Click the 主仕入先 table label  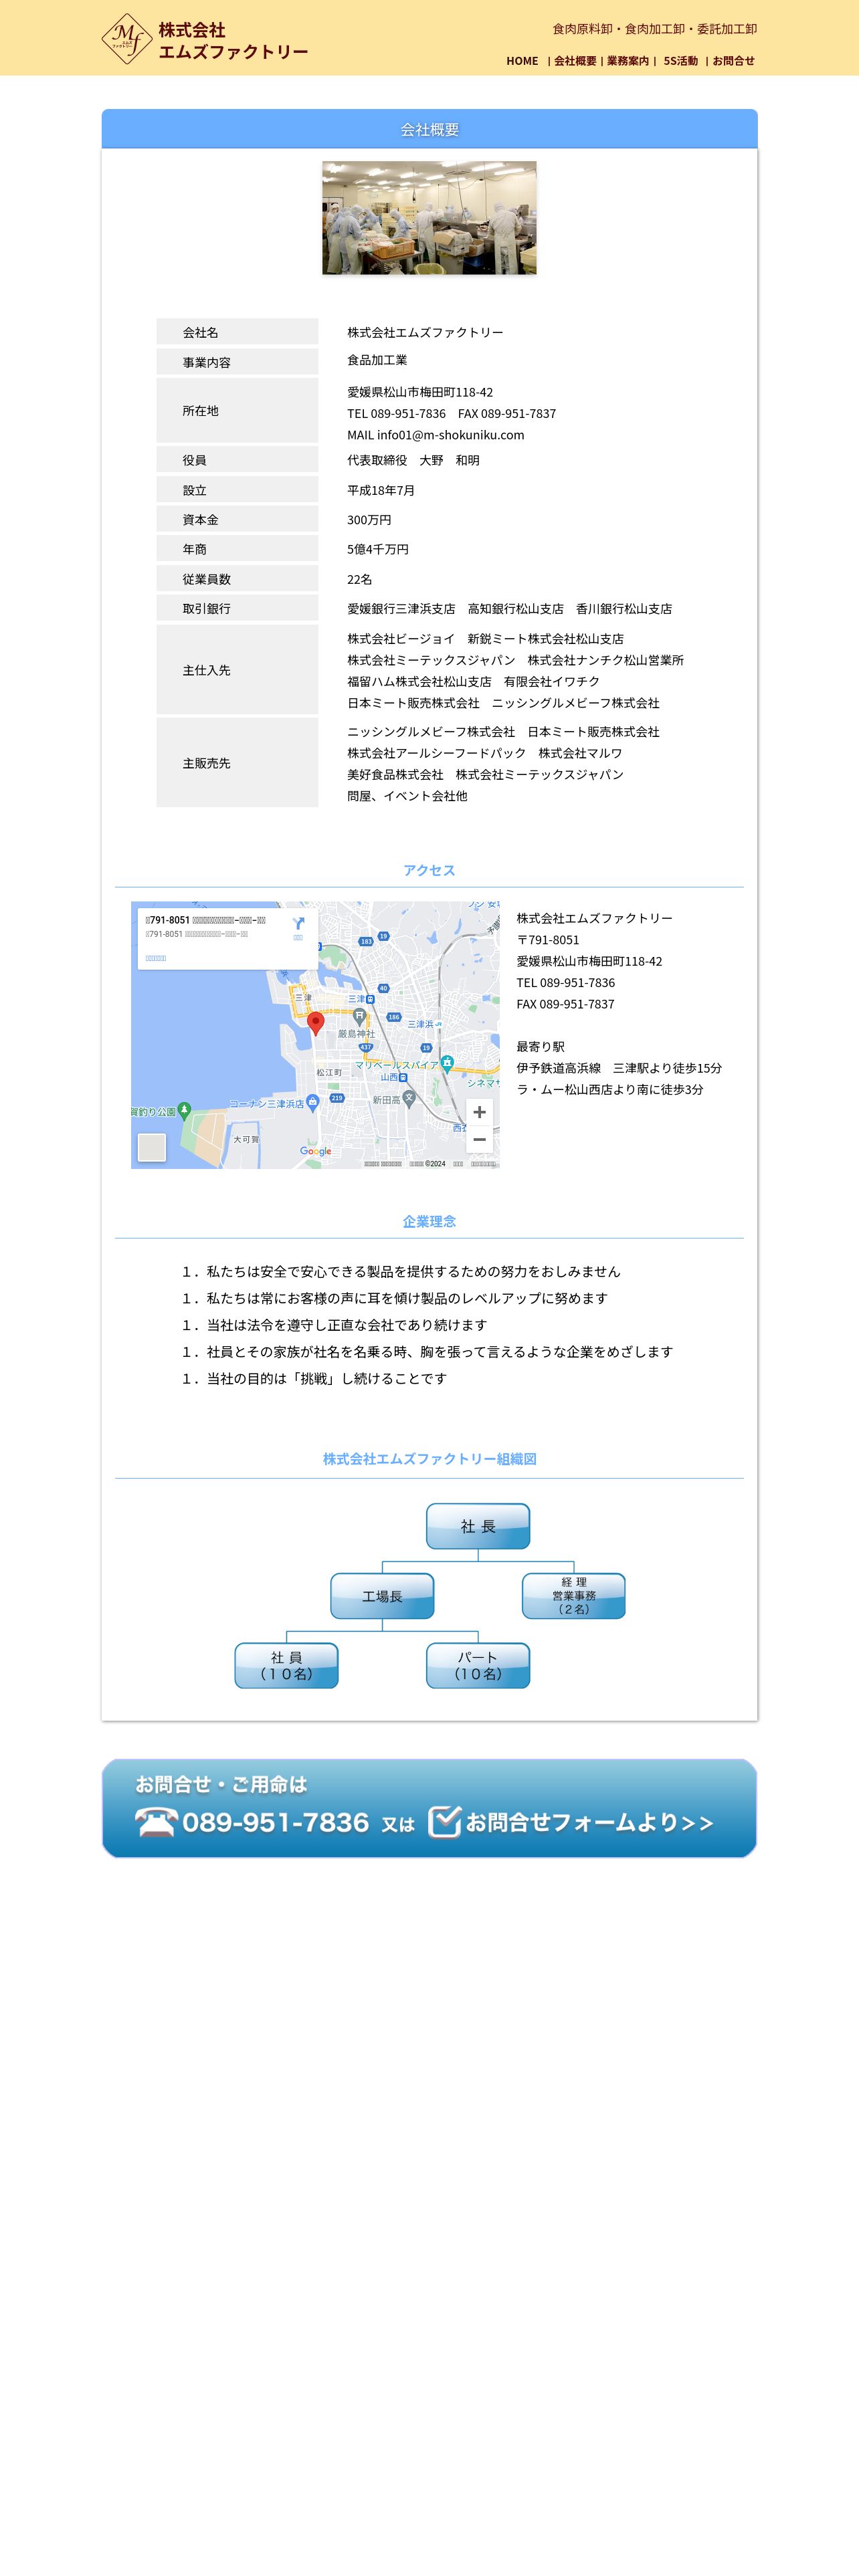pos(237,670)
